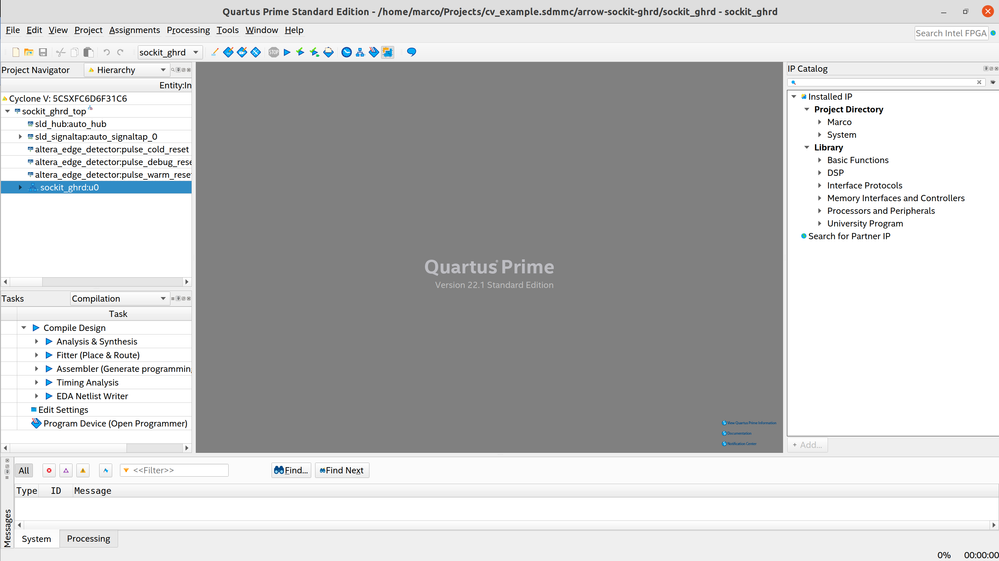Open Timing Analyzer blue clock icon
Screen dimensions: 999x561
[346, 52]
